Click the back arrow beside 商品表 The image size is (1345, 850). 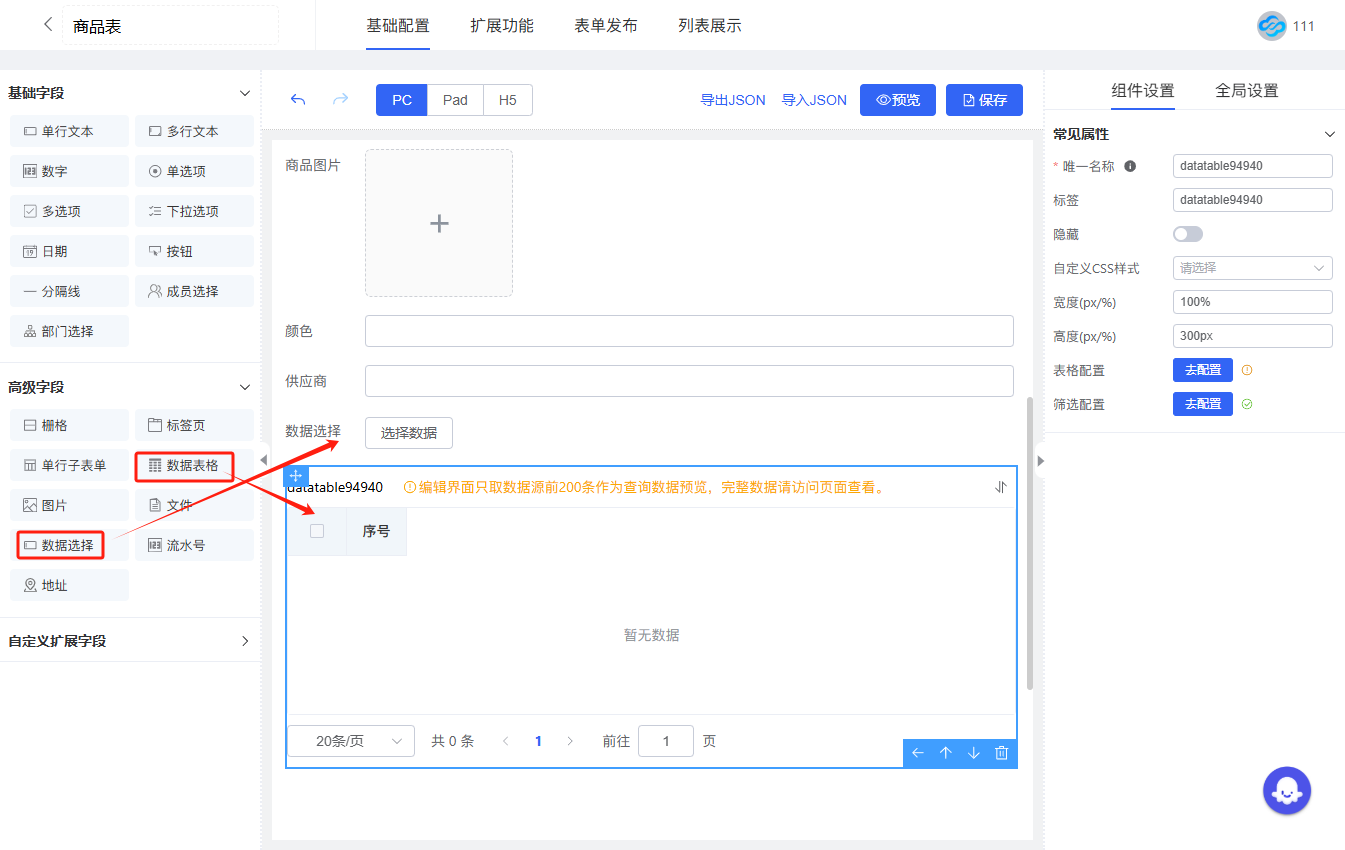pos(48,25)
